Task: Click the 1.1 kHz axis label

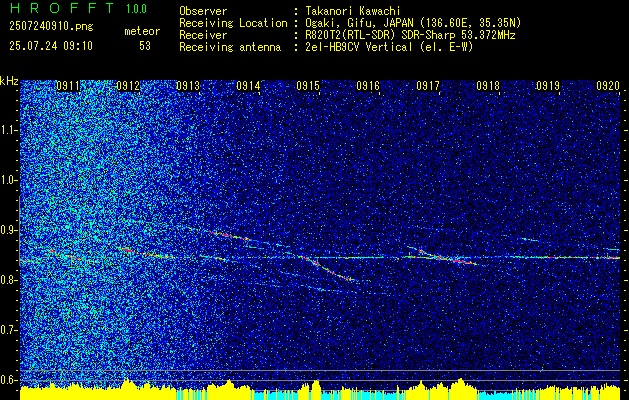Action: point(9,130)
